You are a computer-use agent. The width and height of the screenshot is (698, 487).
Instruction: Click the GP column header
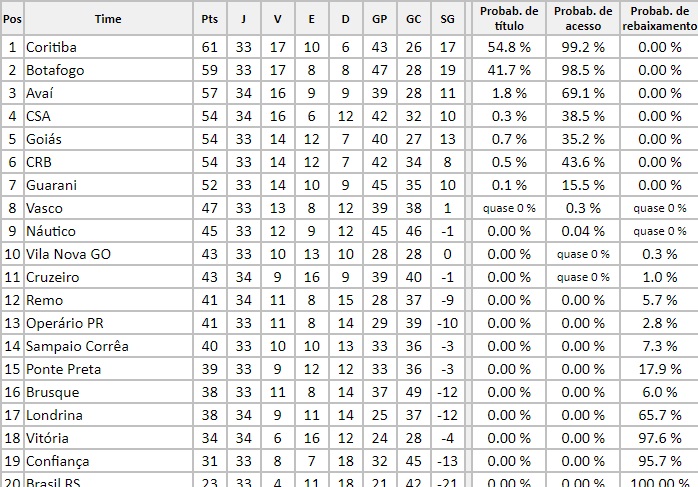tap(379, 19)
